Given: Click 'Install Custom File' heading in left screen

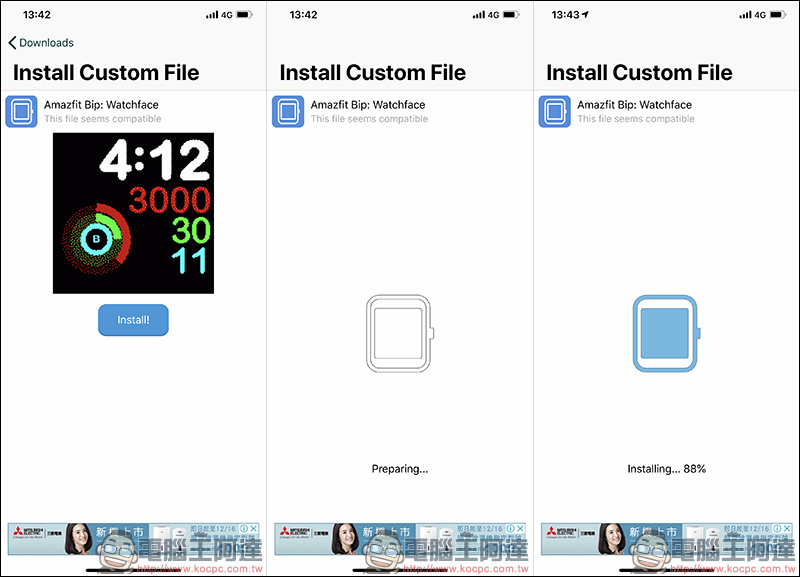Looking at the screenshot, I should 106,72.
